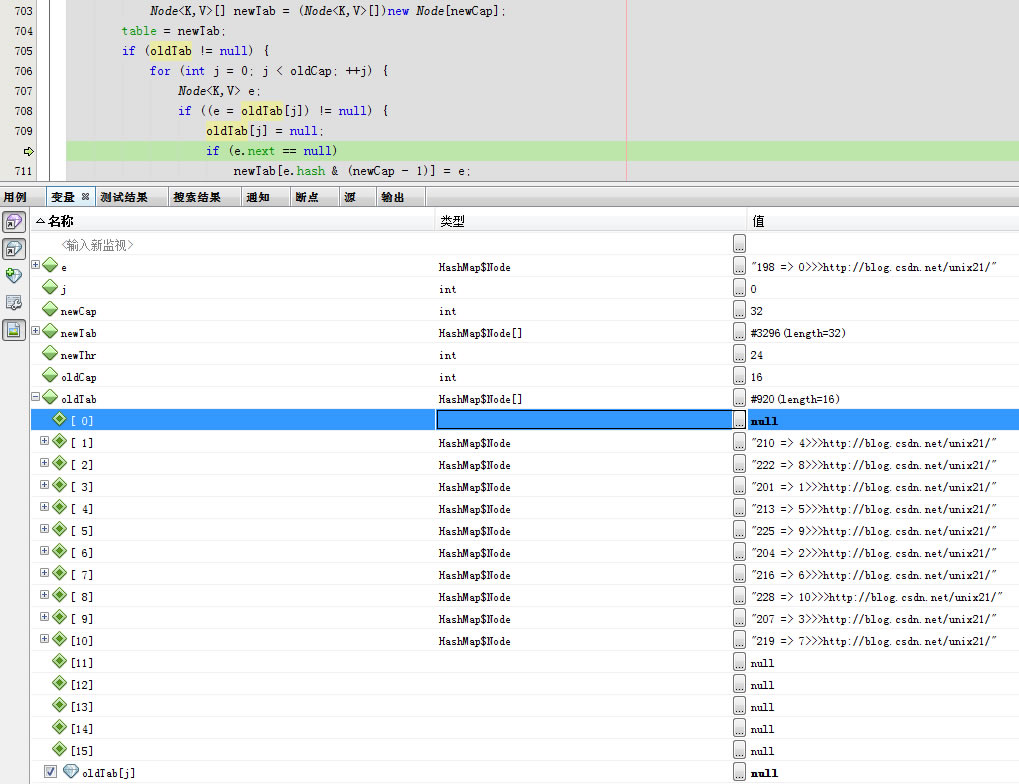This screenshot has height=784, width=1019.
Task: Open value editor button for oldCap
Action: click(x=739, y=376)
